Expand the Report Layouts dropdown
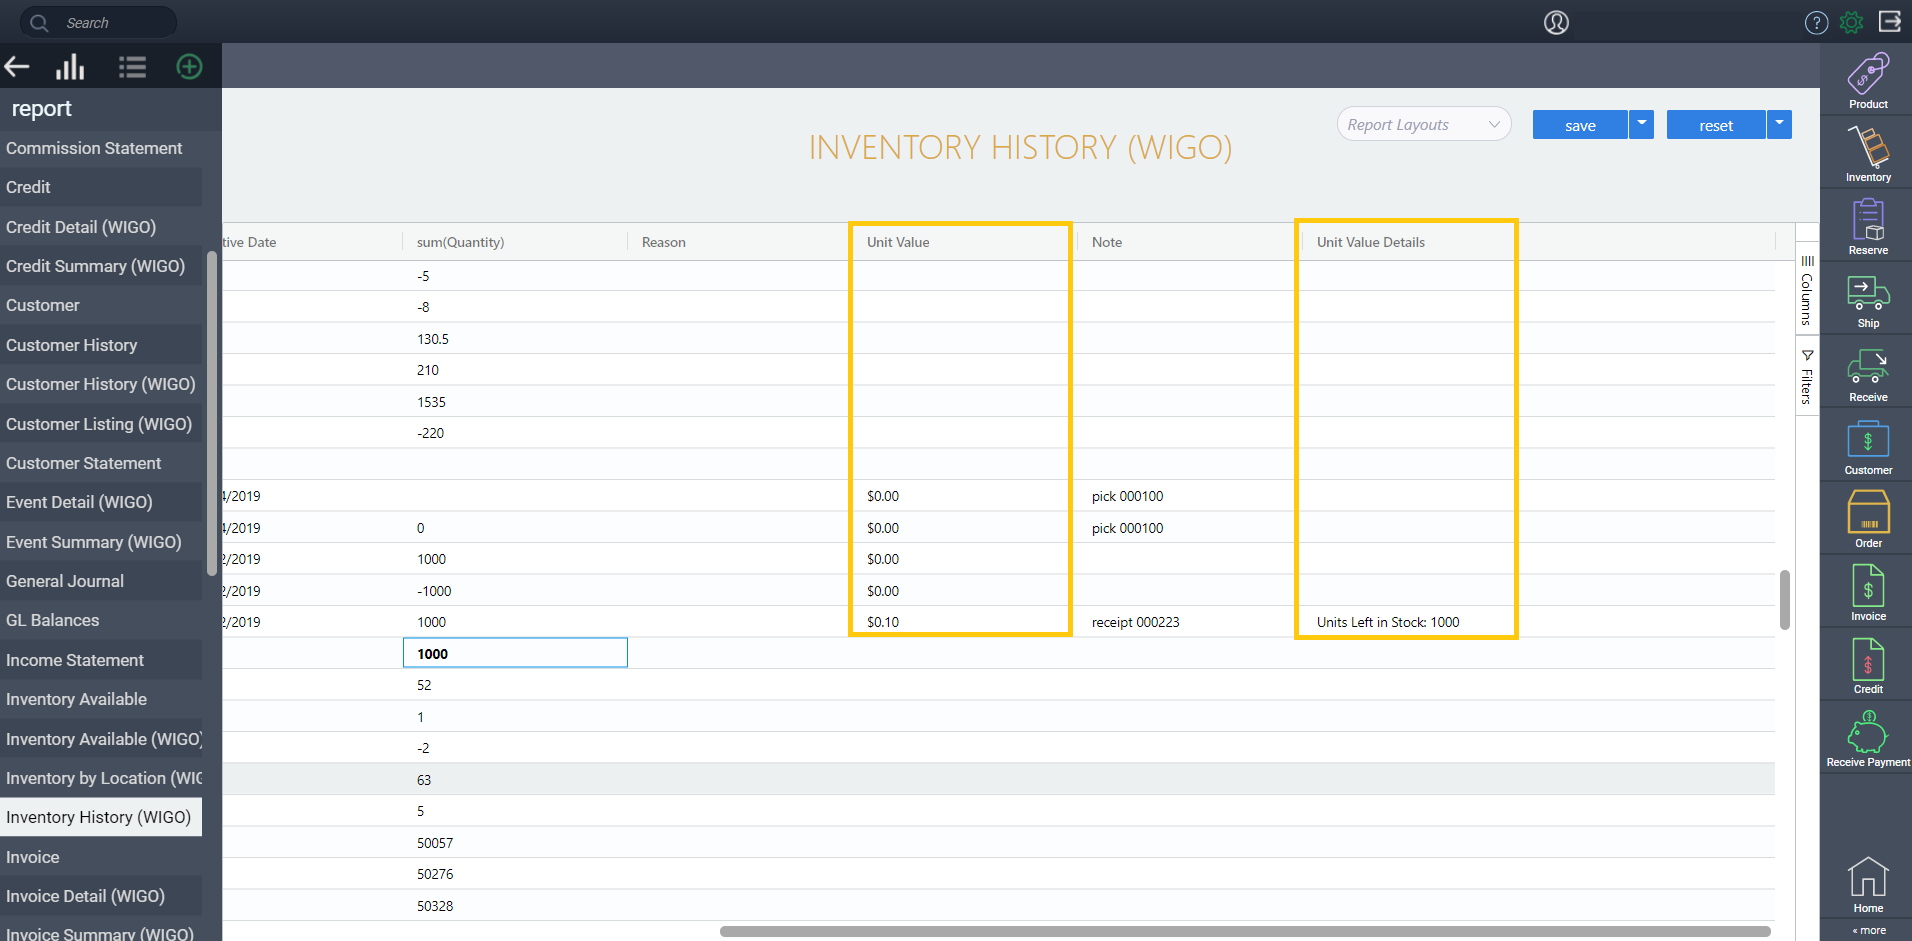1912x941 pixels. click(1423, 124)
